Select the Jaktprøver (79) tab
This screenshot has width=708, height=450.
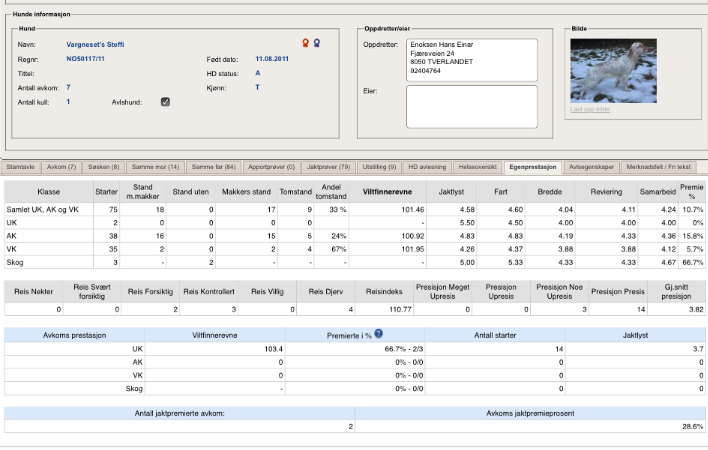click(329, 166)
